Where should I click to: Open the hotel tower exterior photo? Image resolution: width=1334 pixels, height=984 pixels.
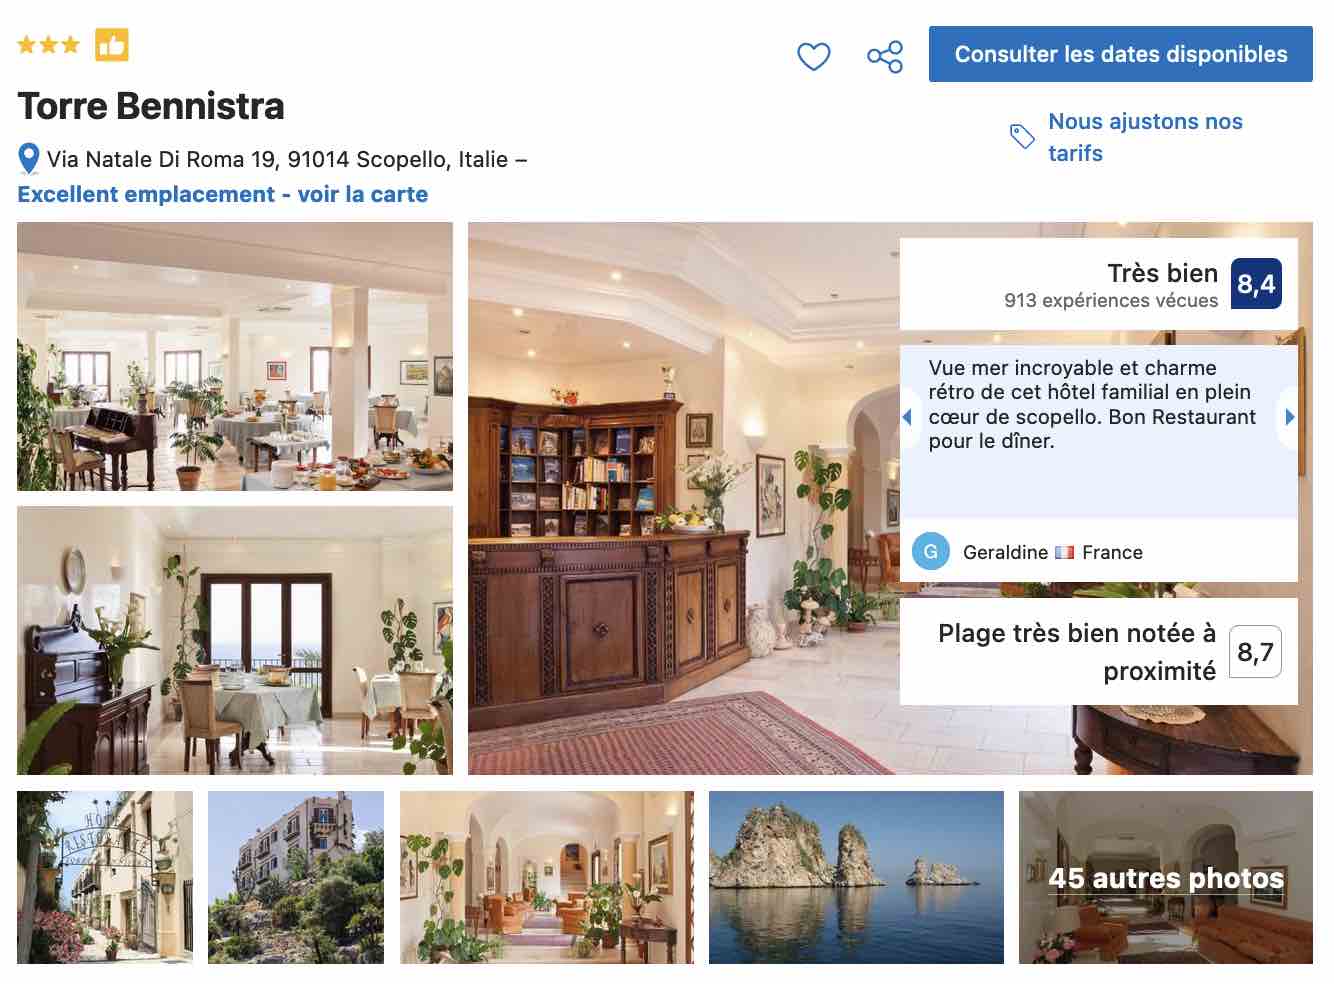296,877
